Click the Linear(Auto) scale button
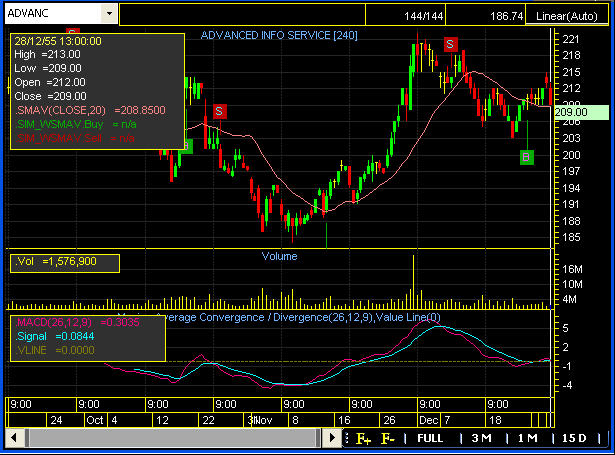Viewport: 615px width, 455px height. [x=567, y=16]
